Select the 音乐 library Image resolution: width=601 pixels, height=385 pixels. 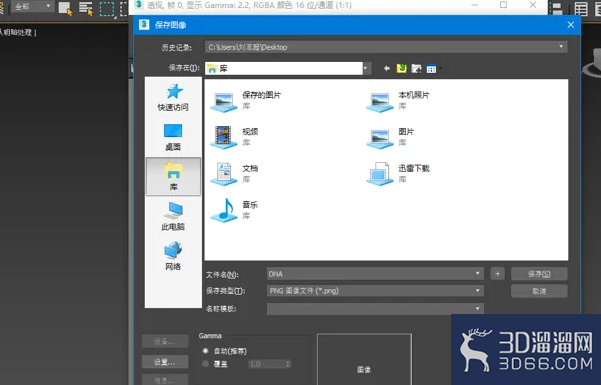tap(235, 210)
